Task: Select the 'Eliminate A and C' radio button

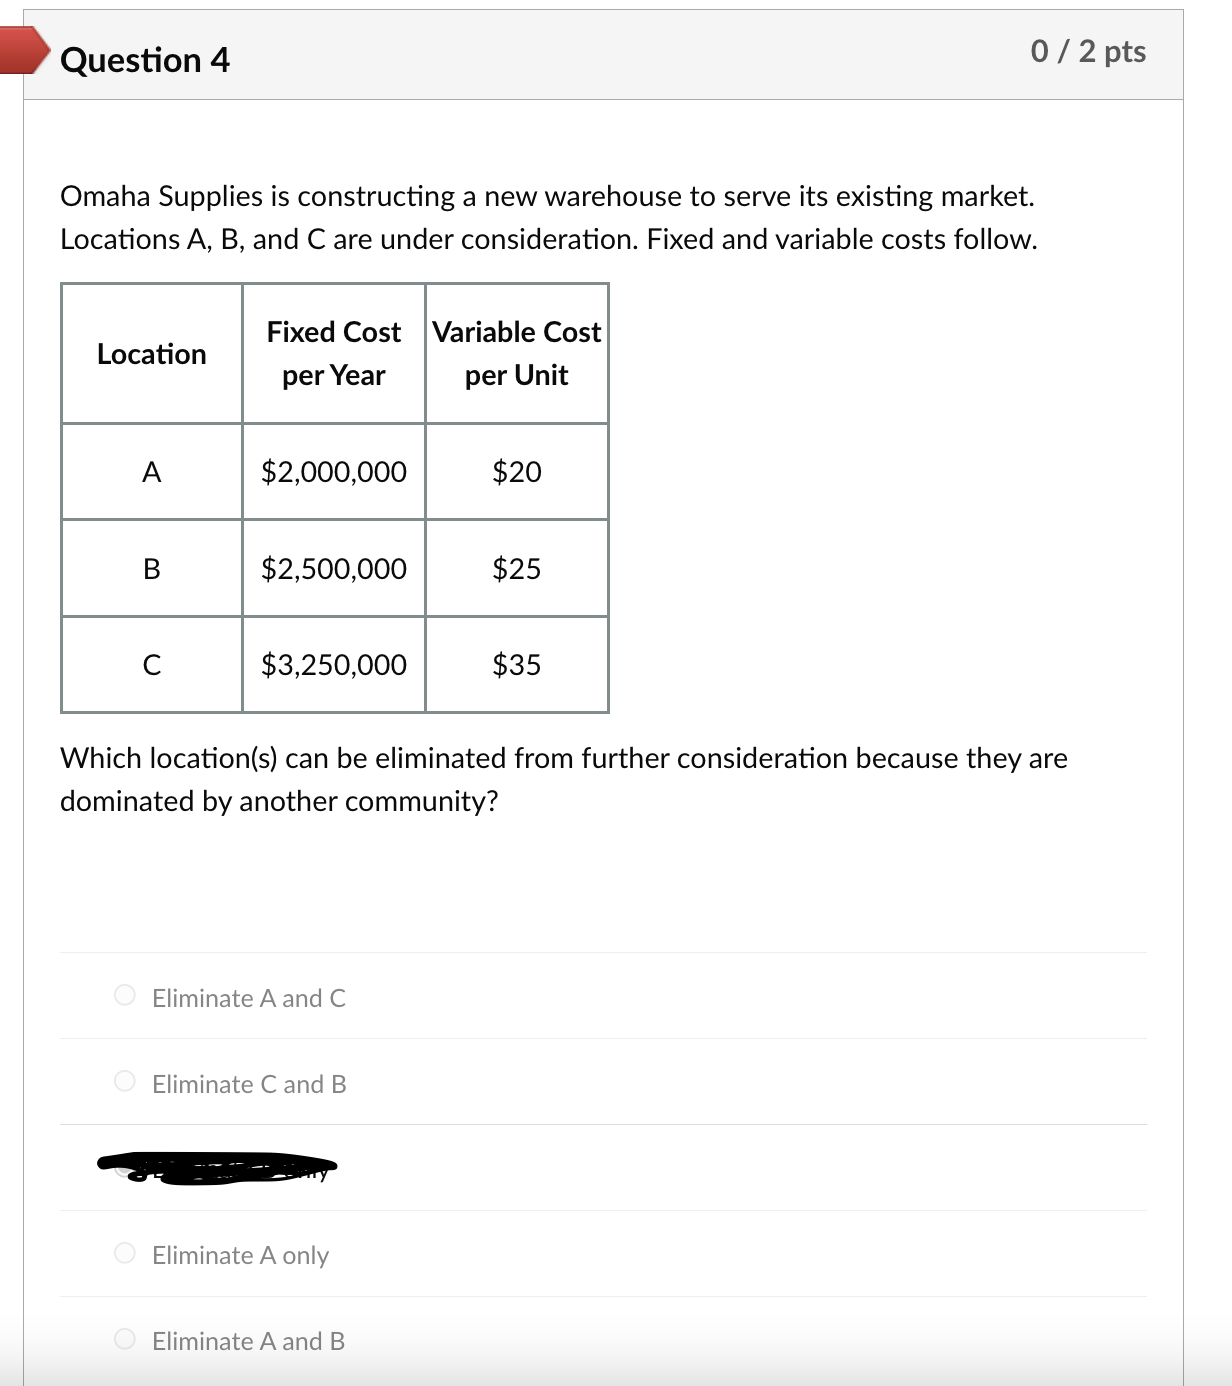Action: pyautogui.click(x=124, y=996)
